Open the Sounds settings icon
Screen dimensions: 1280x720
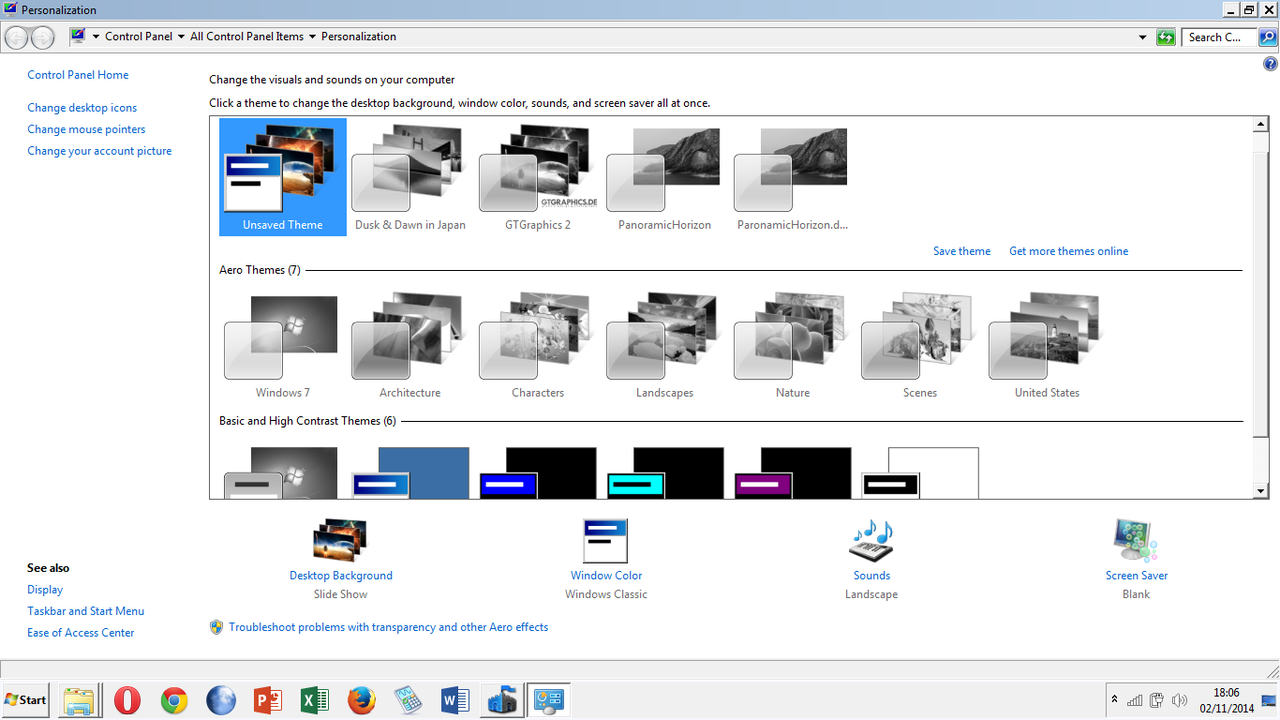pos(871,540)
